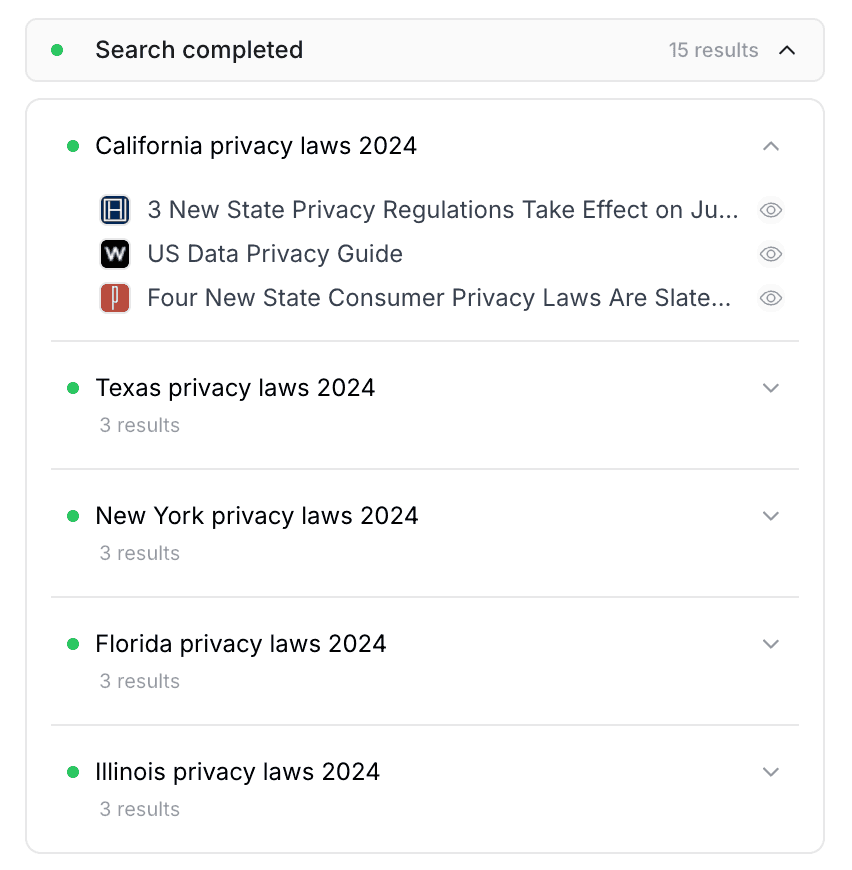The image size is (852, 870).
Task: Collapse the California privacy laws 2024 section
Action: coord(771,146)
